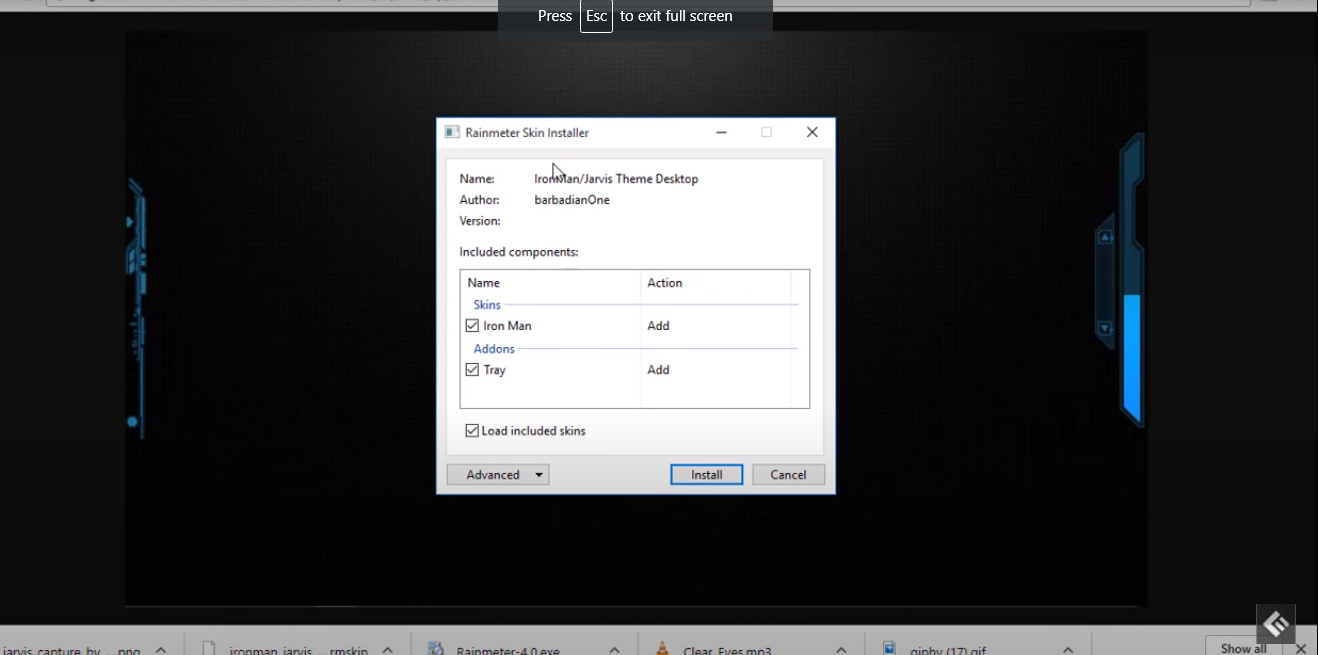Expand the Rainmeter-4.0.exe download options chevron
The image size is (1318, 655).
click(x=615, y=650)
